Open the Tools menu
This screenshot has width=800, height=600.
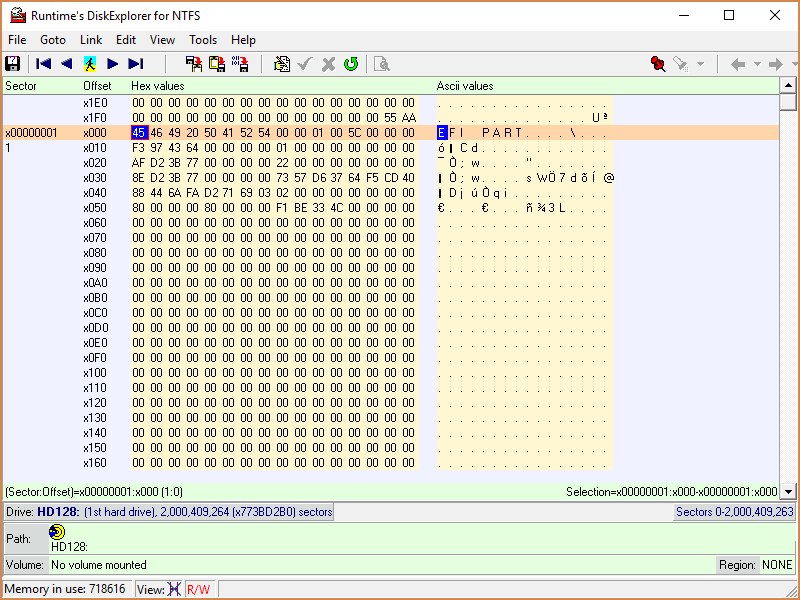(203, 40)
